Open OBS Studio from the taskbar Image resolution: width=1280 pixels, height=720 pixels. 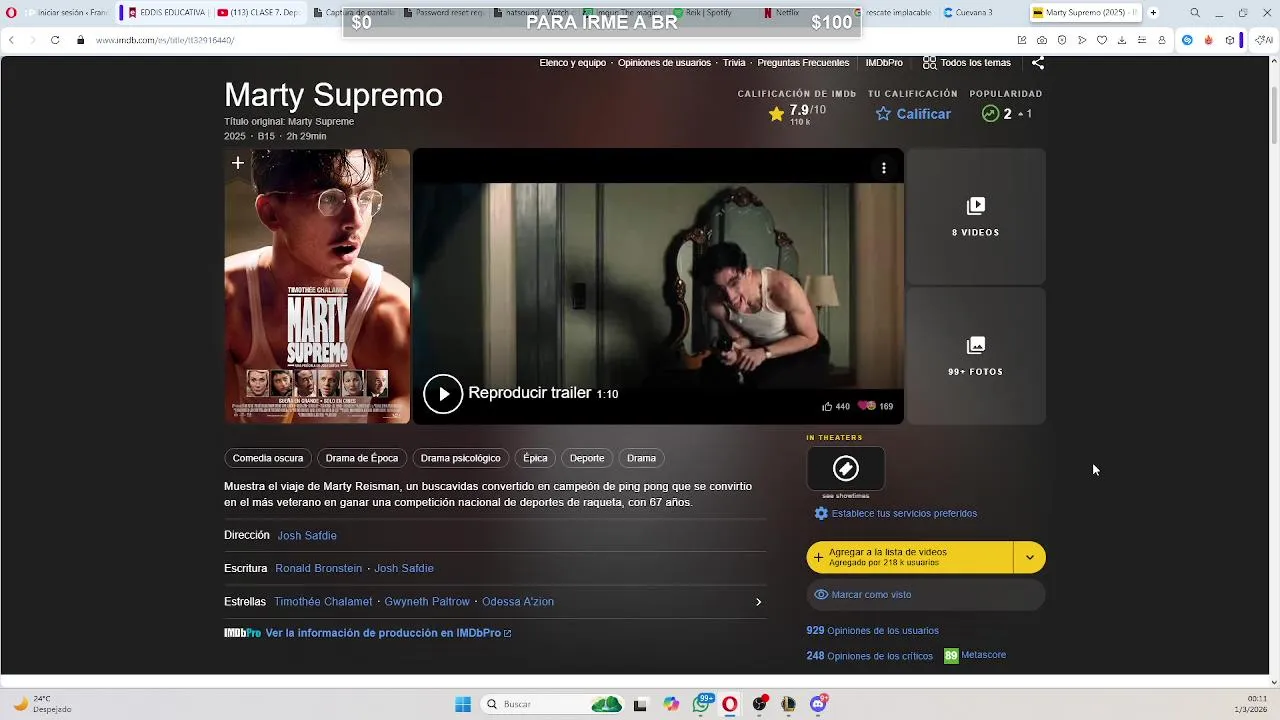(760, 704)
